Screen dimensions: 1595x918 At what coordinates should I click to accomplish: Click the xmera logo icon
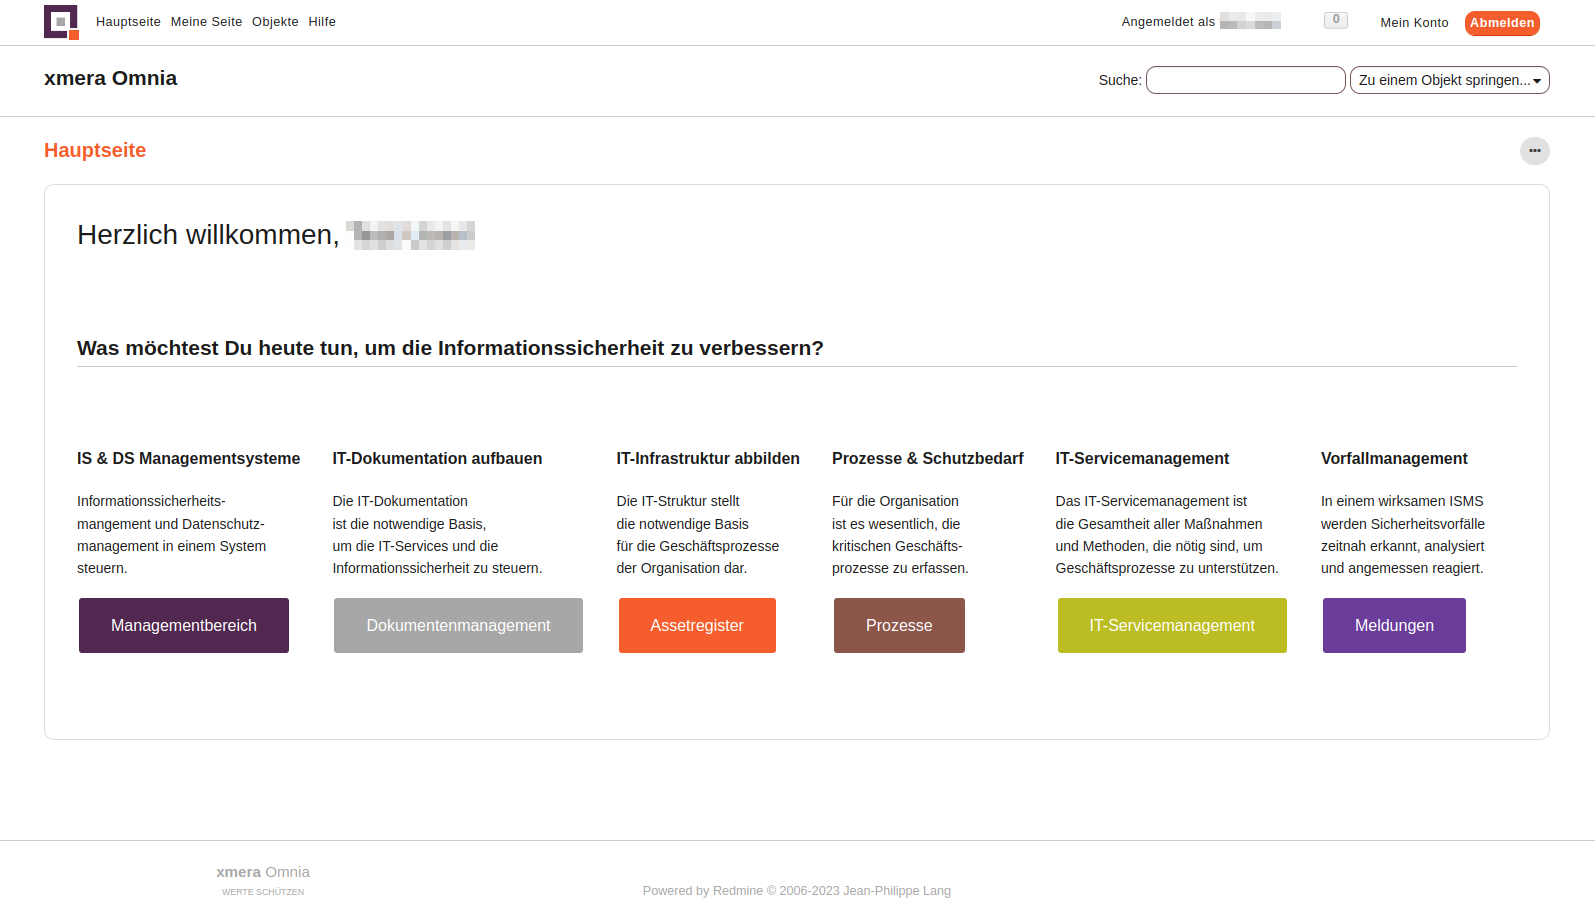pos(61,22)
